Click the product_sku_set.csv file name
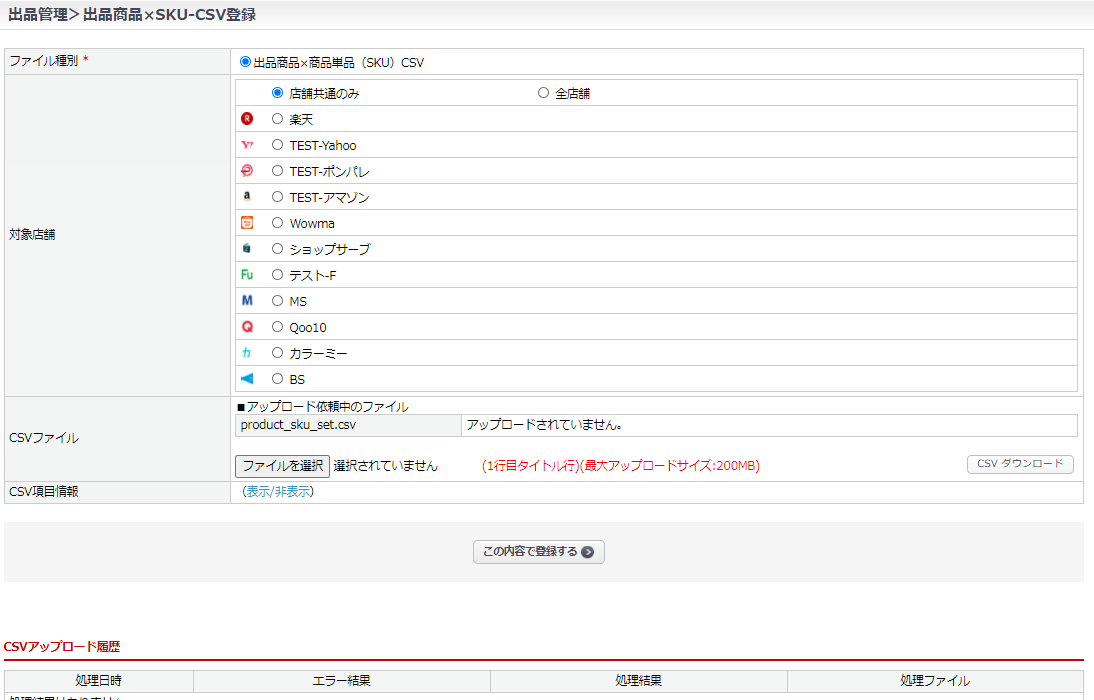1094x700 pixels. [x=298, y=424]
